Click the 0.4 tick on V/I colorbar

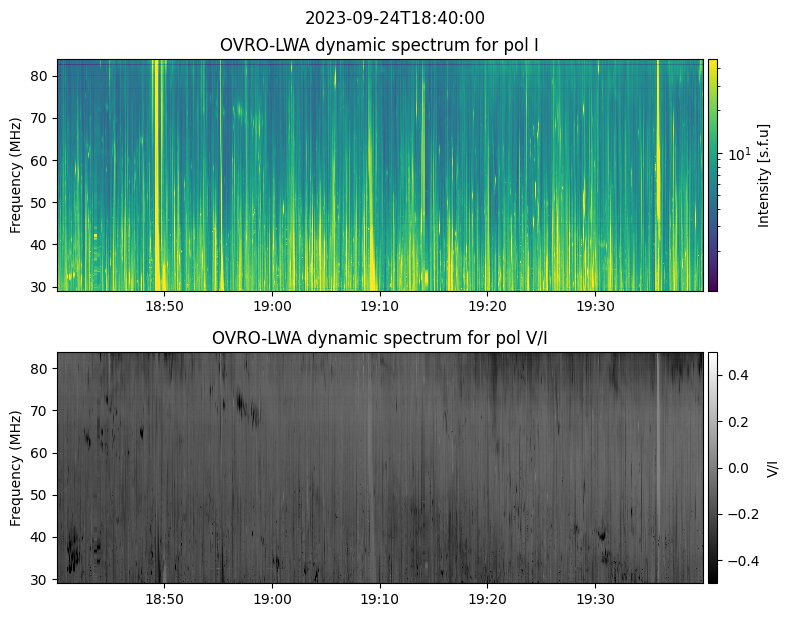pos(738,375)
